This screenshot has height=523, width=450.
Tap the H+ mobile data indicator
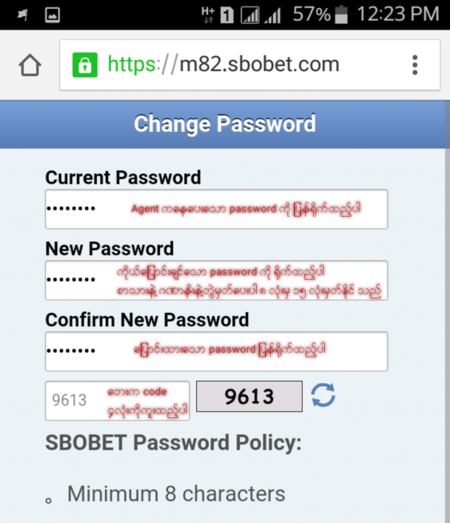[208, 15]
